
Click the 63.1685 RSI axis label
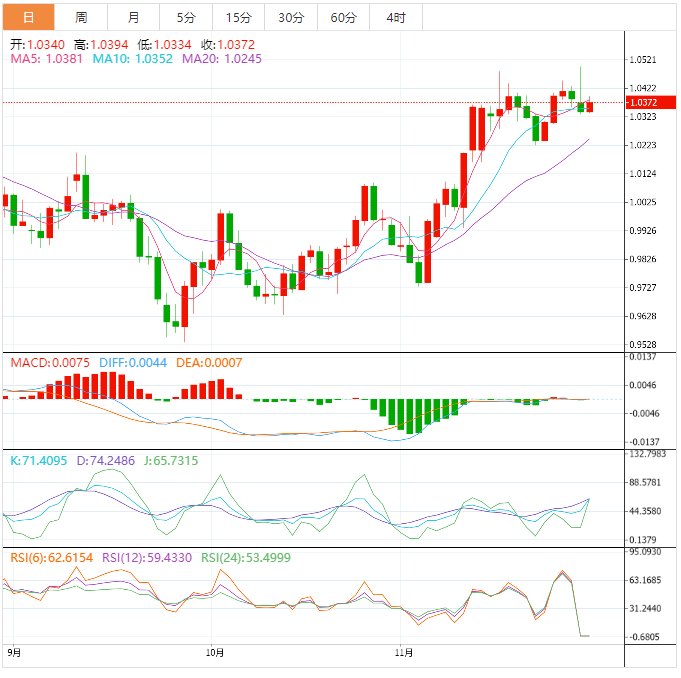point(645,580)
